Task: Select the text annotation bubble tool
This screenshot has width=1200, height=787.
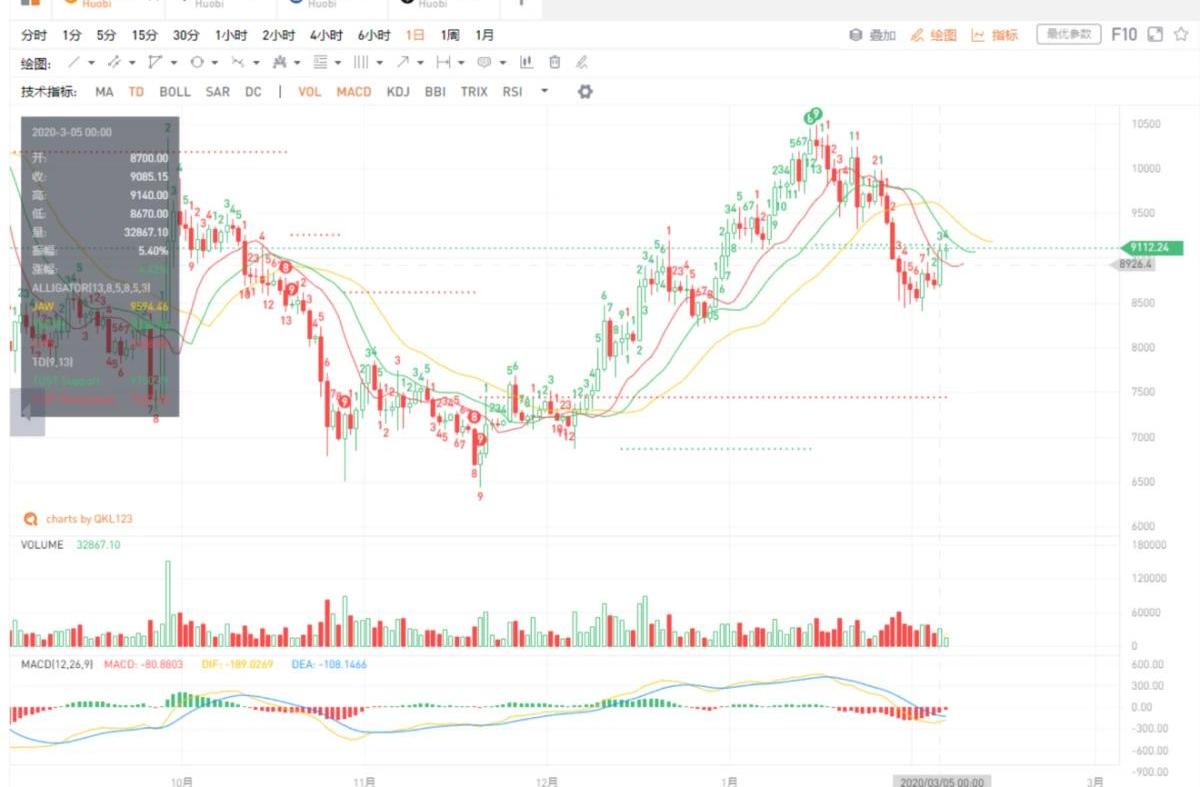Action: [x=484, y=62]
